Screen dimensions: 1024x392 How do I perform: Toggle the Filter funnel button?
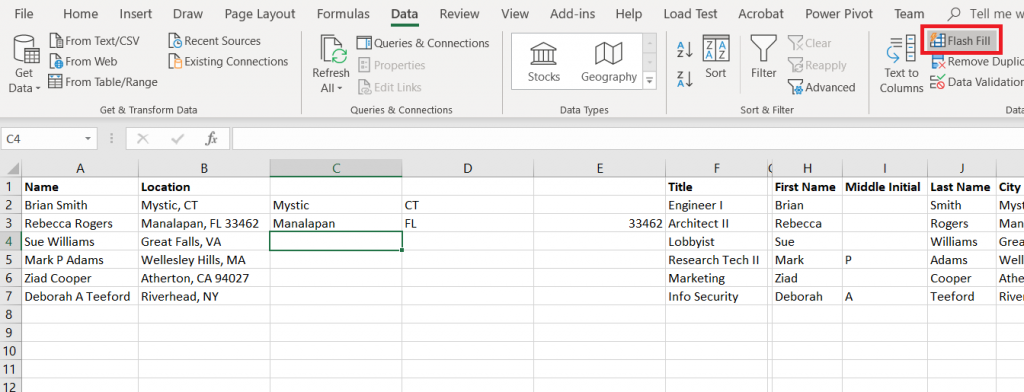coord(763,57)
